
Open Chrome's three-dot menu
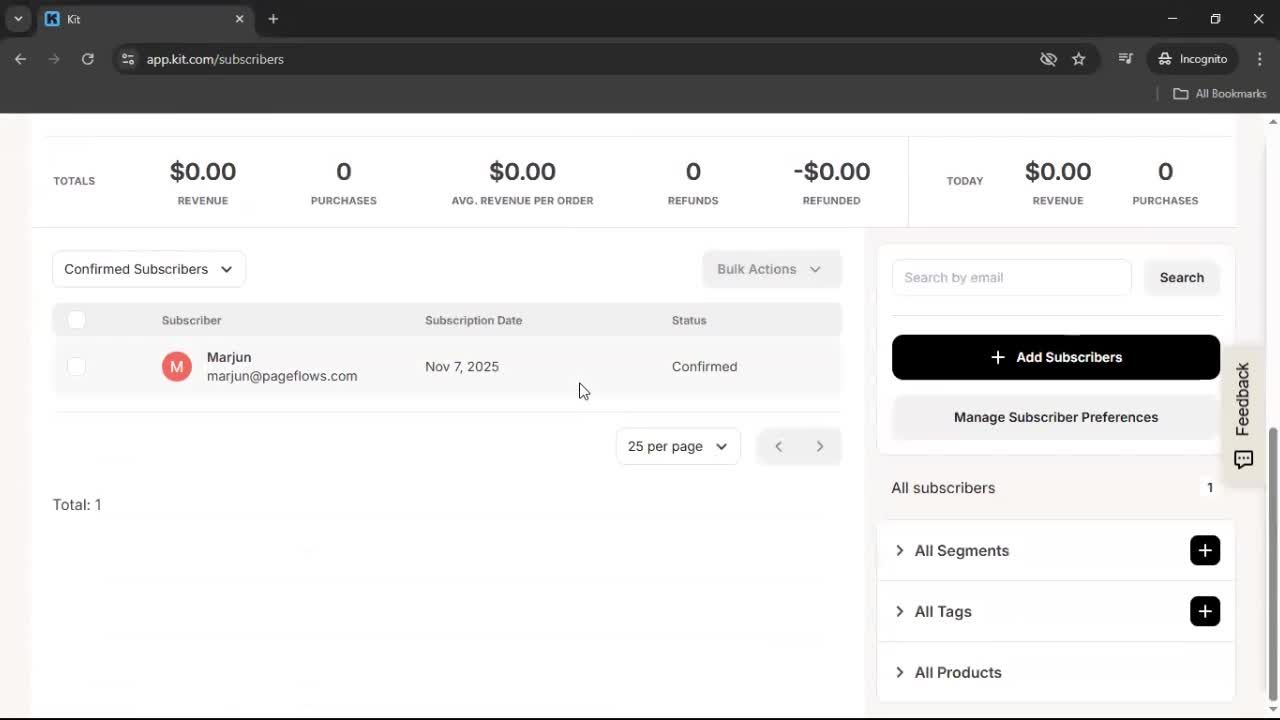click(x=1260, y=59)
